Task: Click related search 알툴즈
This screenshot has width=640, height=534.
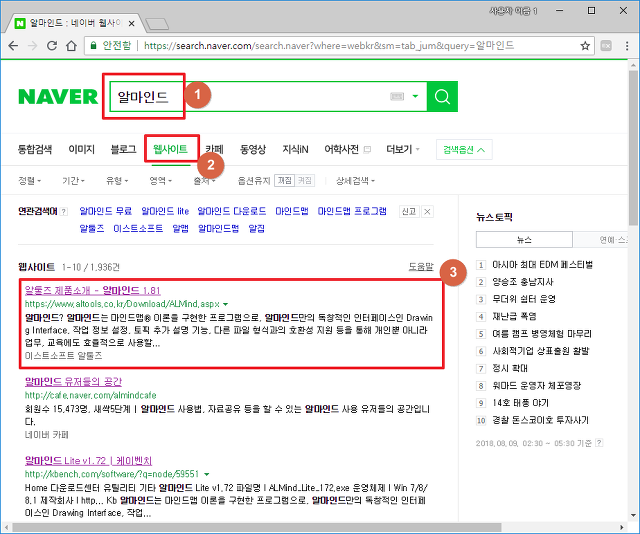Action: click(x=91, y=228)
